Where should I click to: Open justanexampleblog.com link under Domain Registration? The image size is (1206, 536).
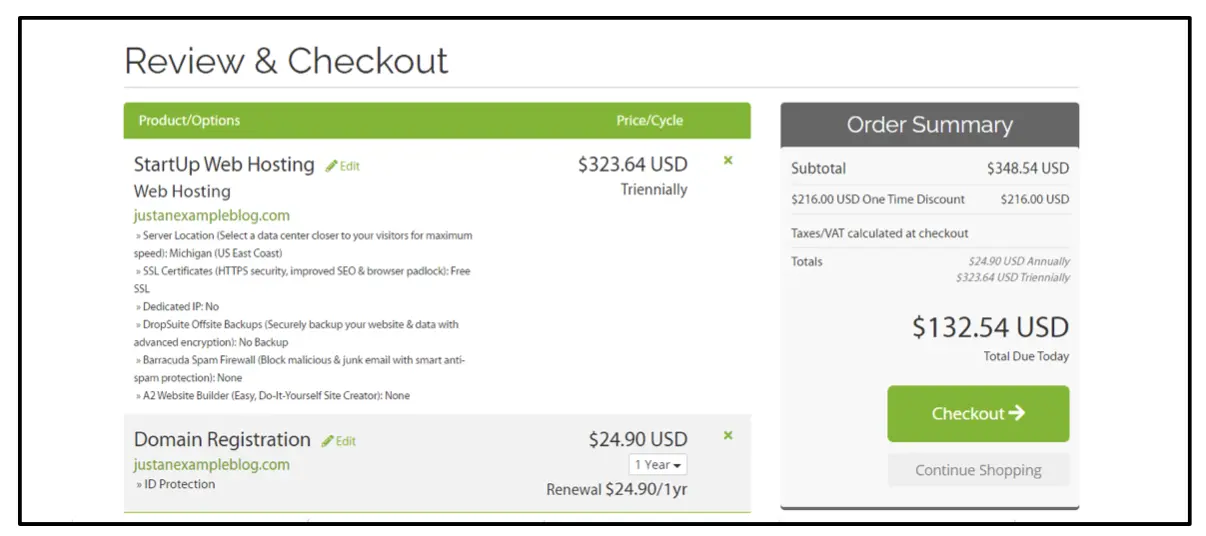[212, 464]
